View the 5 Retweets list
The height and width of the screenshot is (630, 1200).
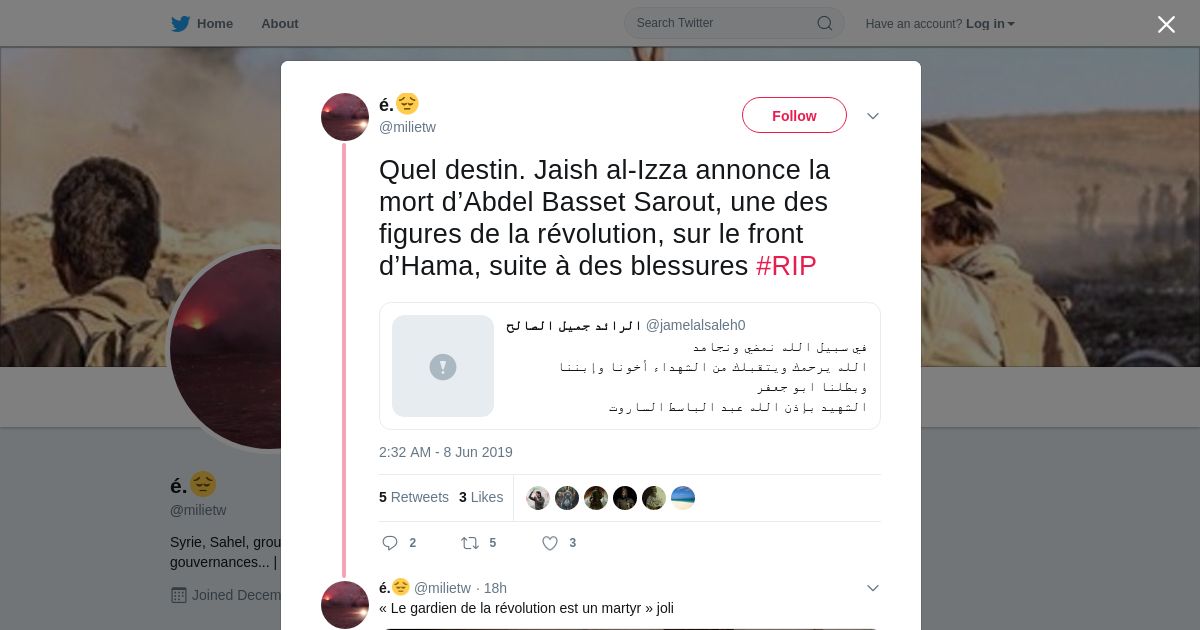click(x=414, y=497)
